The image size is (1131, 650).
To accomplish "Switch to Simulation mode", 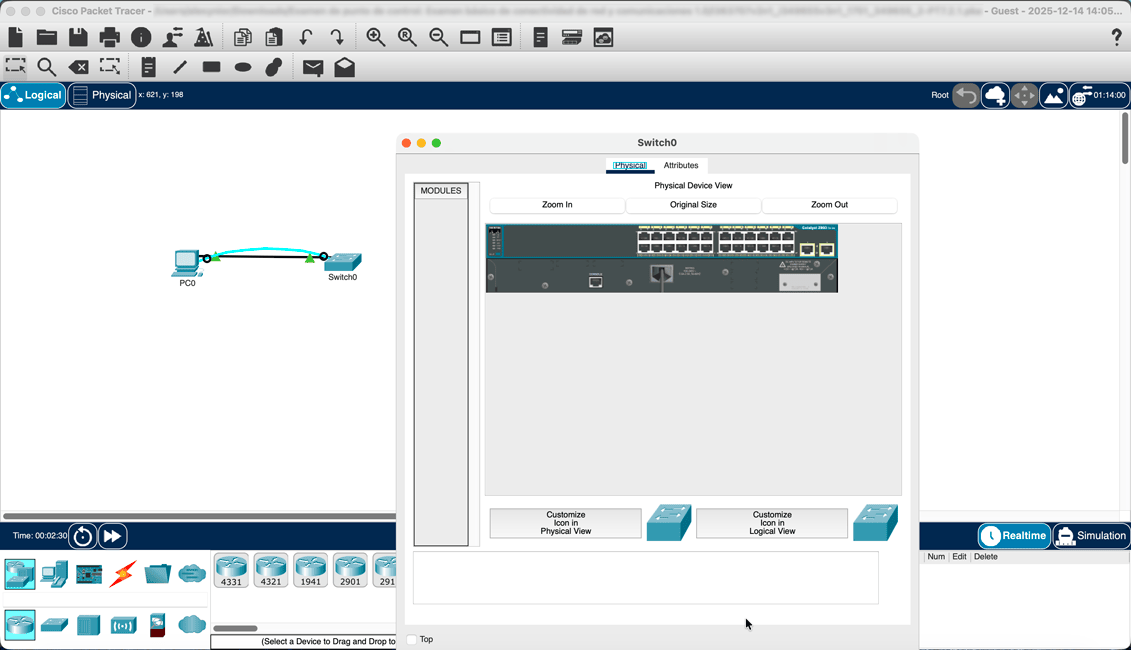I will pos(1090,535).
